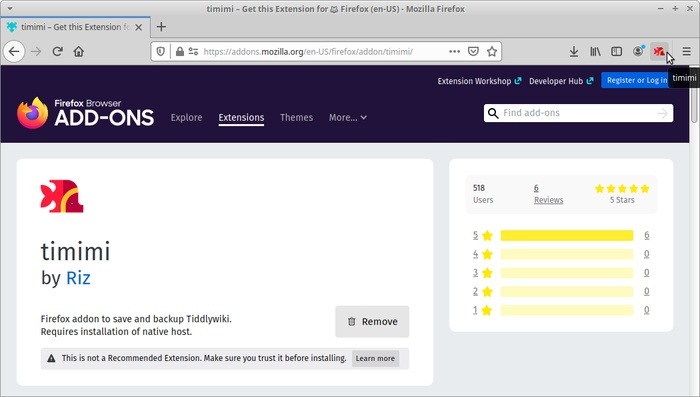Click the 5-star rating bar

coord(567,235)
